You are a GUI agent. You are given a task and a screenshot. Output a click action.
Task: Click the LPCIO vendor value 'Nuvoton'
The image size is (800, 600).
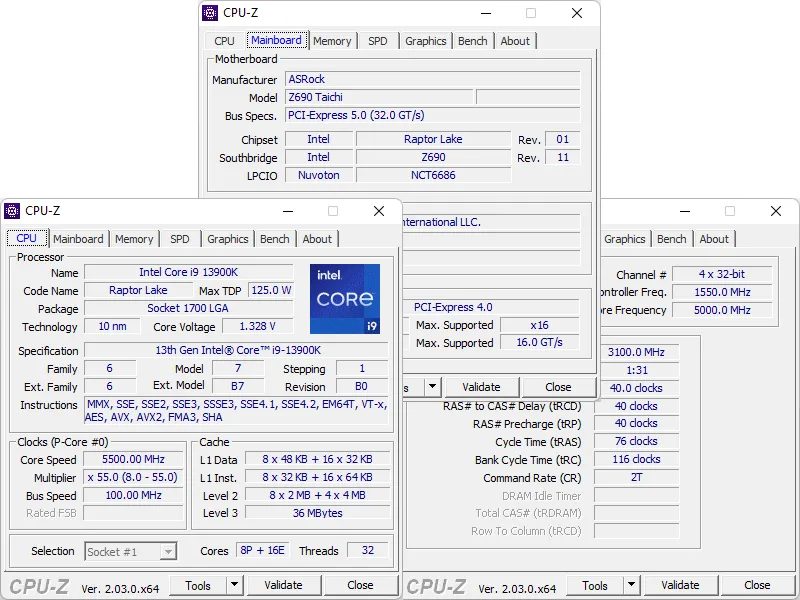pyautogui.click(x=318, y=175)
